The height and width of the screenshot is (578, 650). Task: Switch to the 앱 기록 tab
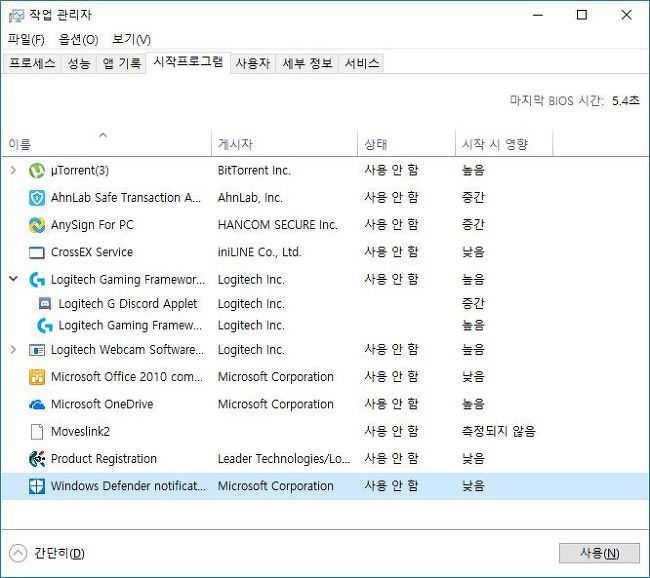point(121,63)
